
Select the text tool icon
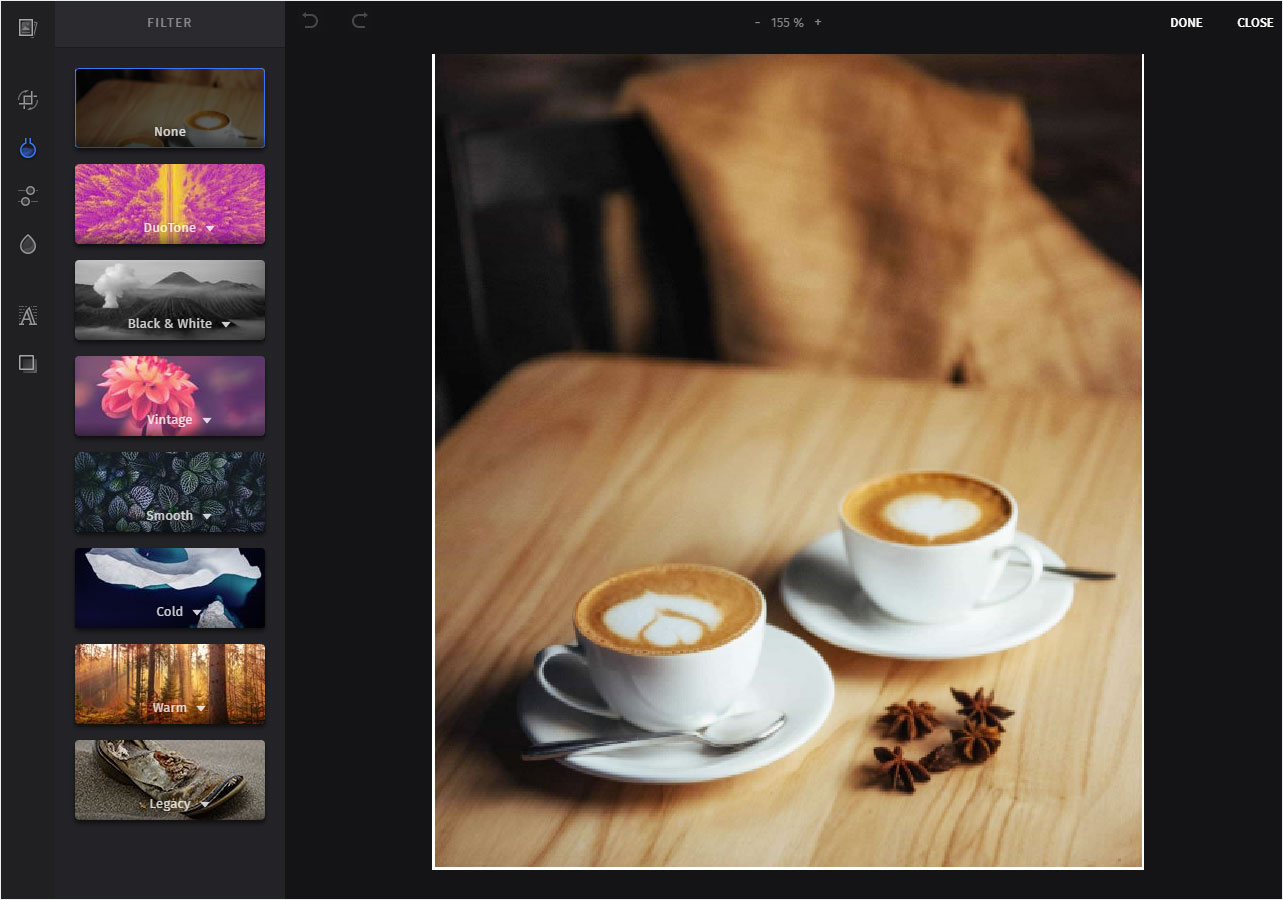(x=28, y=316)
